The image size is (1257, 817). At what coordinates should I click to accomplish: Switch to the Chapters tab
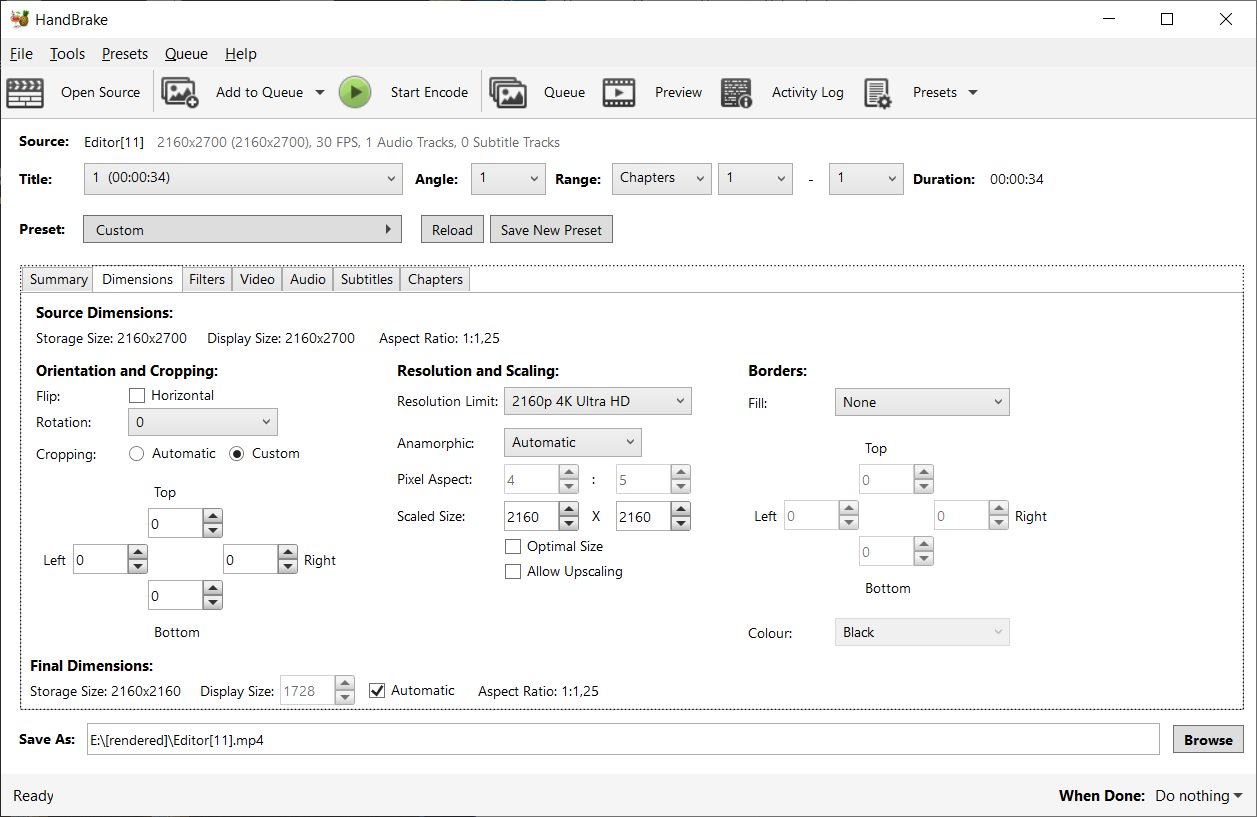point(435,280)
